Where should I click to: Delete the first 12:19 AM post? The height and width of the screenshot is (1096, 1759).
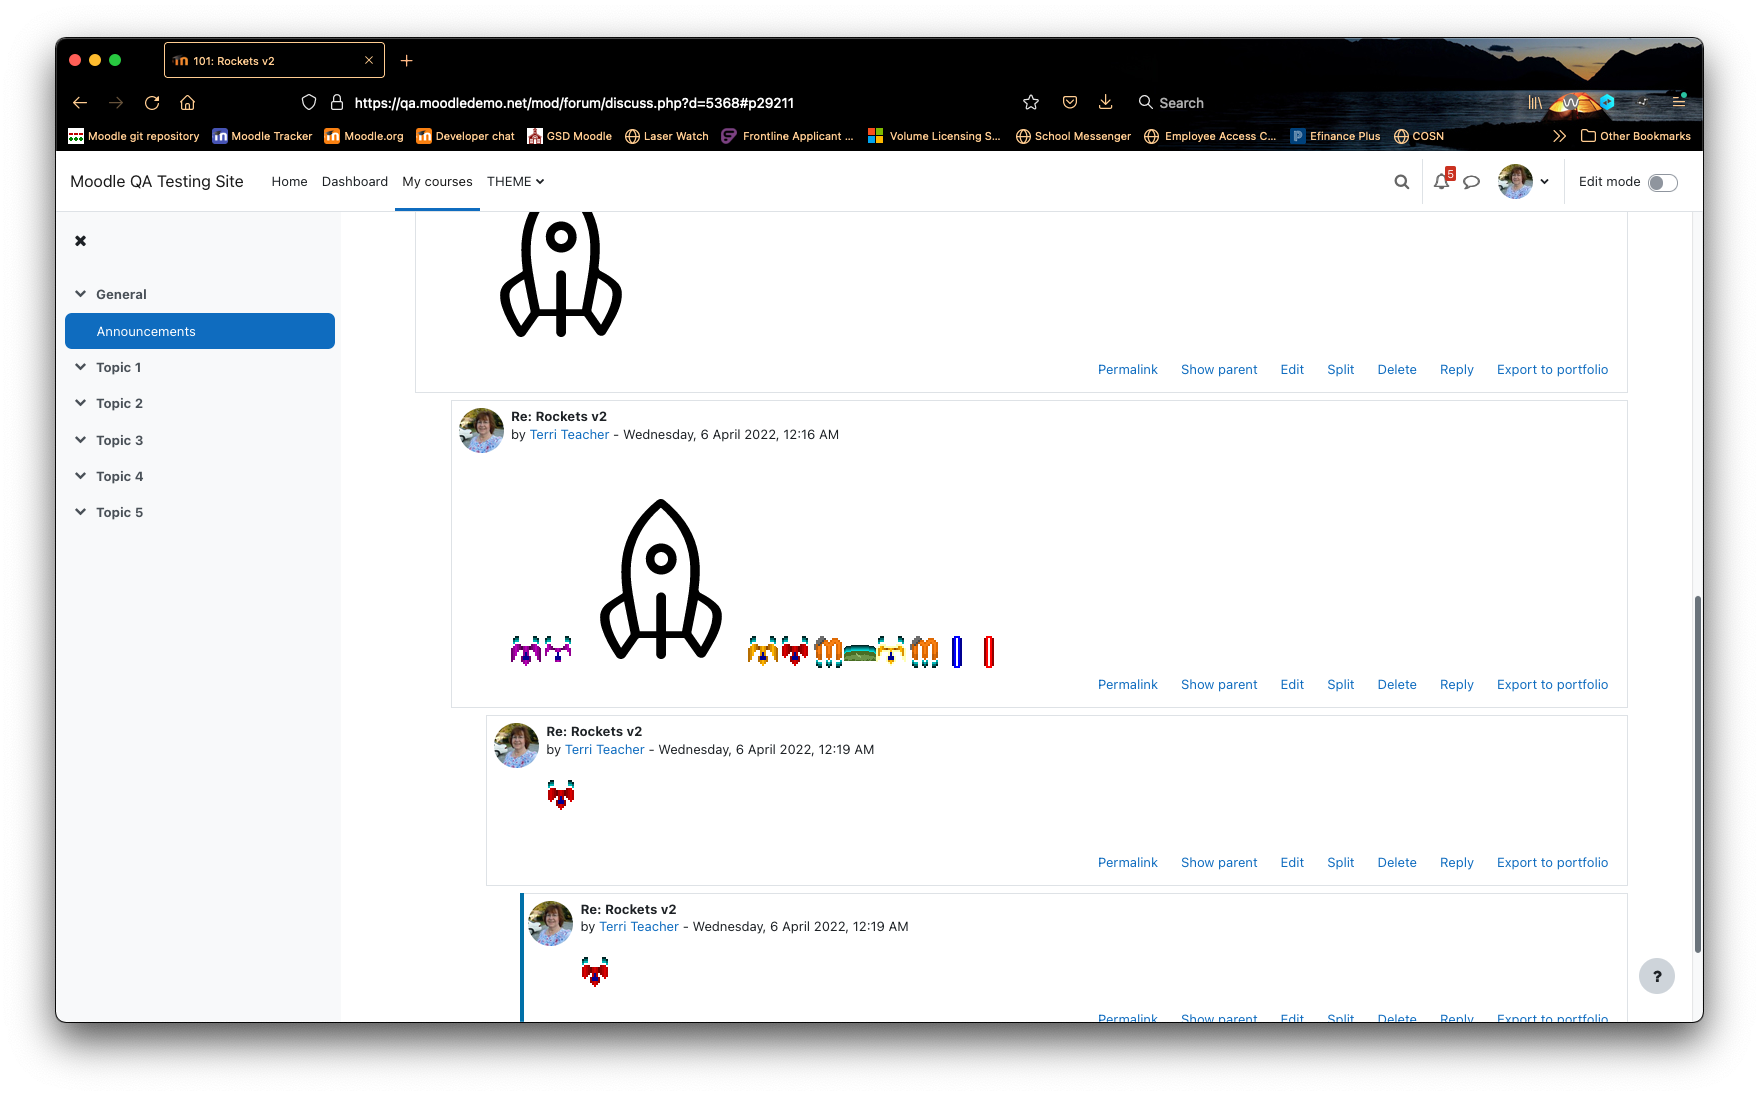tap(1396, 863)
